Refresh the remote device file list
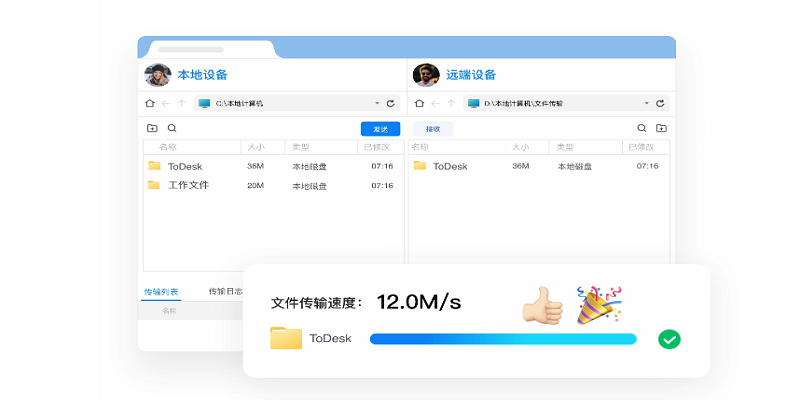 [x=660, y=103]
